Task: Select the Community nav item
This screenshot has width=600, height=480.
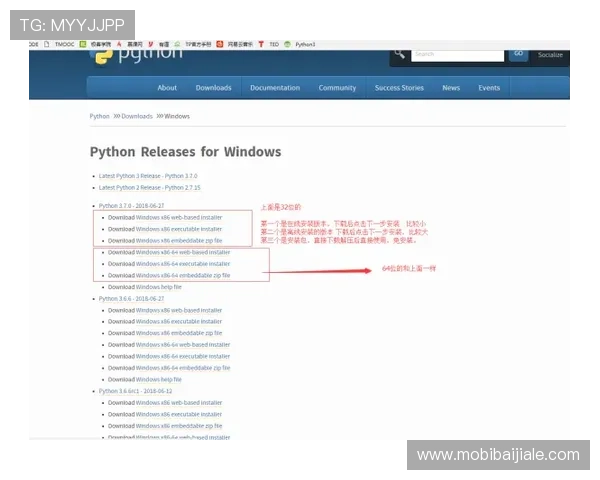Action: click(337, 88)
